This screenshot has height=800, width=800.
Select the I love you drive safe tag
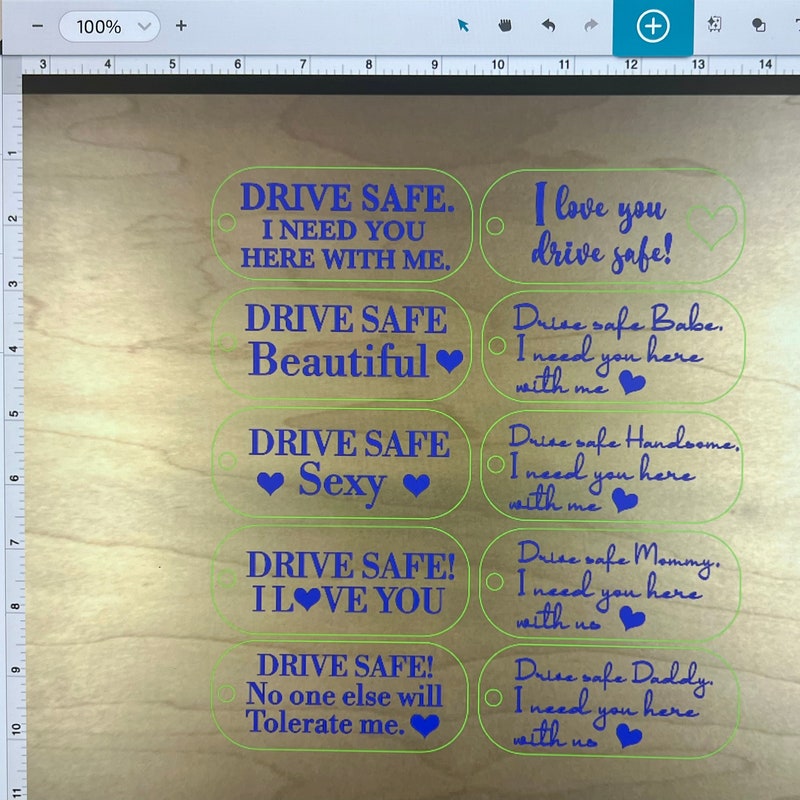pos(612,227)
